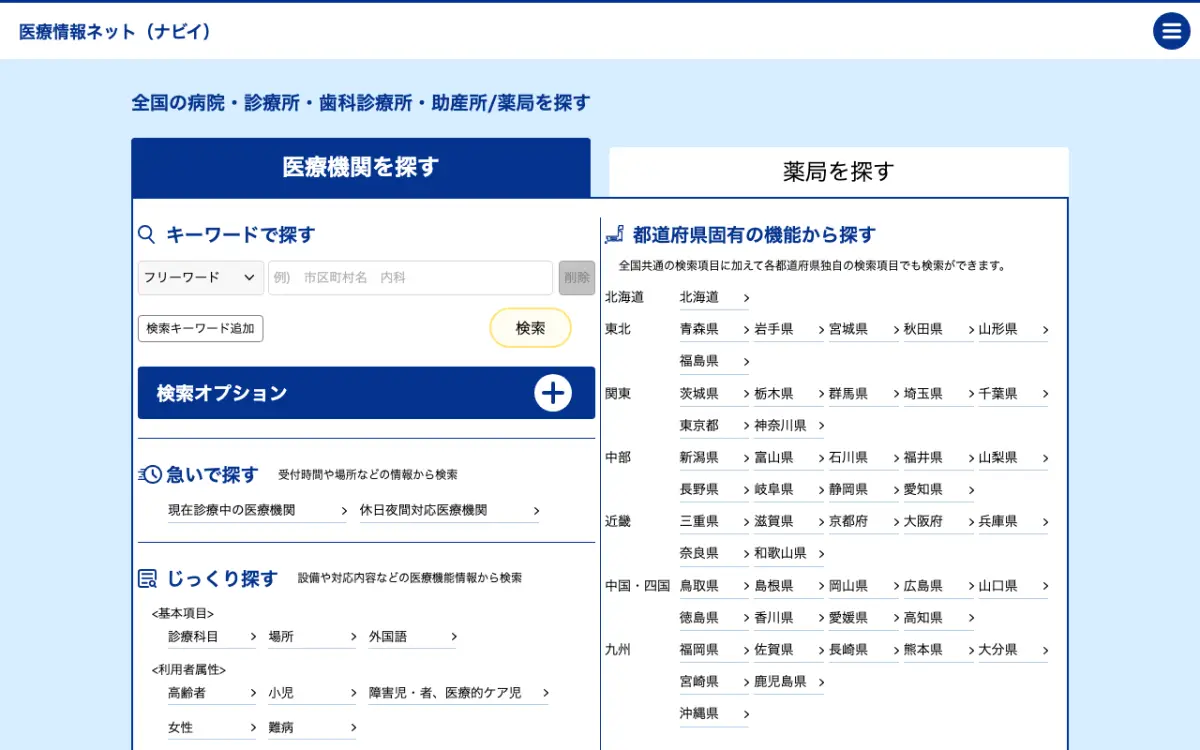
Task: Choose 石川県 prefecture link
Action: tap(864, 458)
